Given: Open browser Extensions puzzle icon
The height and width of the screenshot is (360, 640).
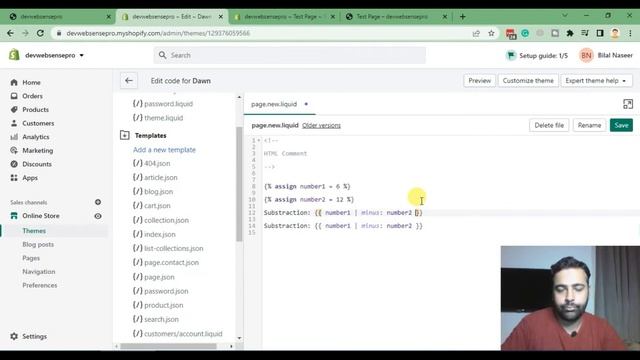Looking at the screenshot, I should coord(570,33).
